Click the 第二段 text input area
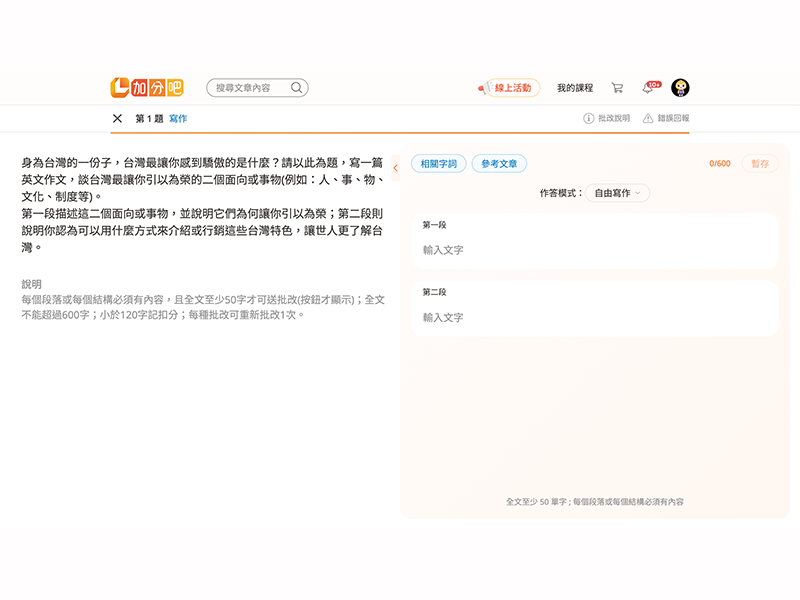The width and height of the screenshot is (800, 600). (595, 317)
